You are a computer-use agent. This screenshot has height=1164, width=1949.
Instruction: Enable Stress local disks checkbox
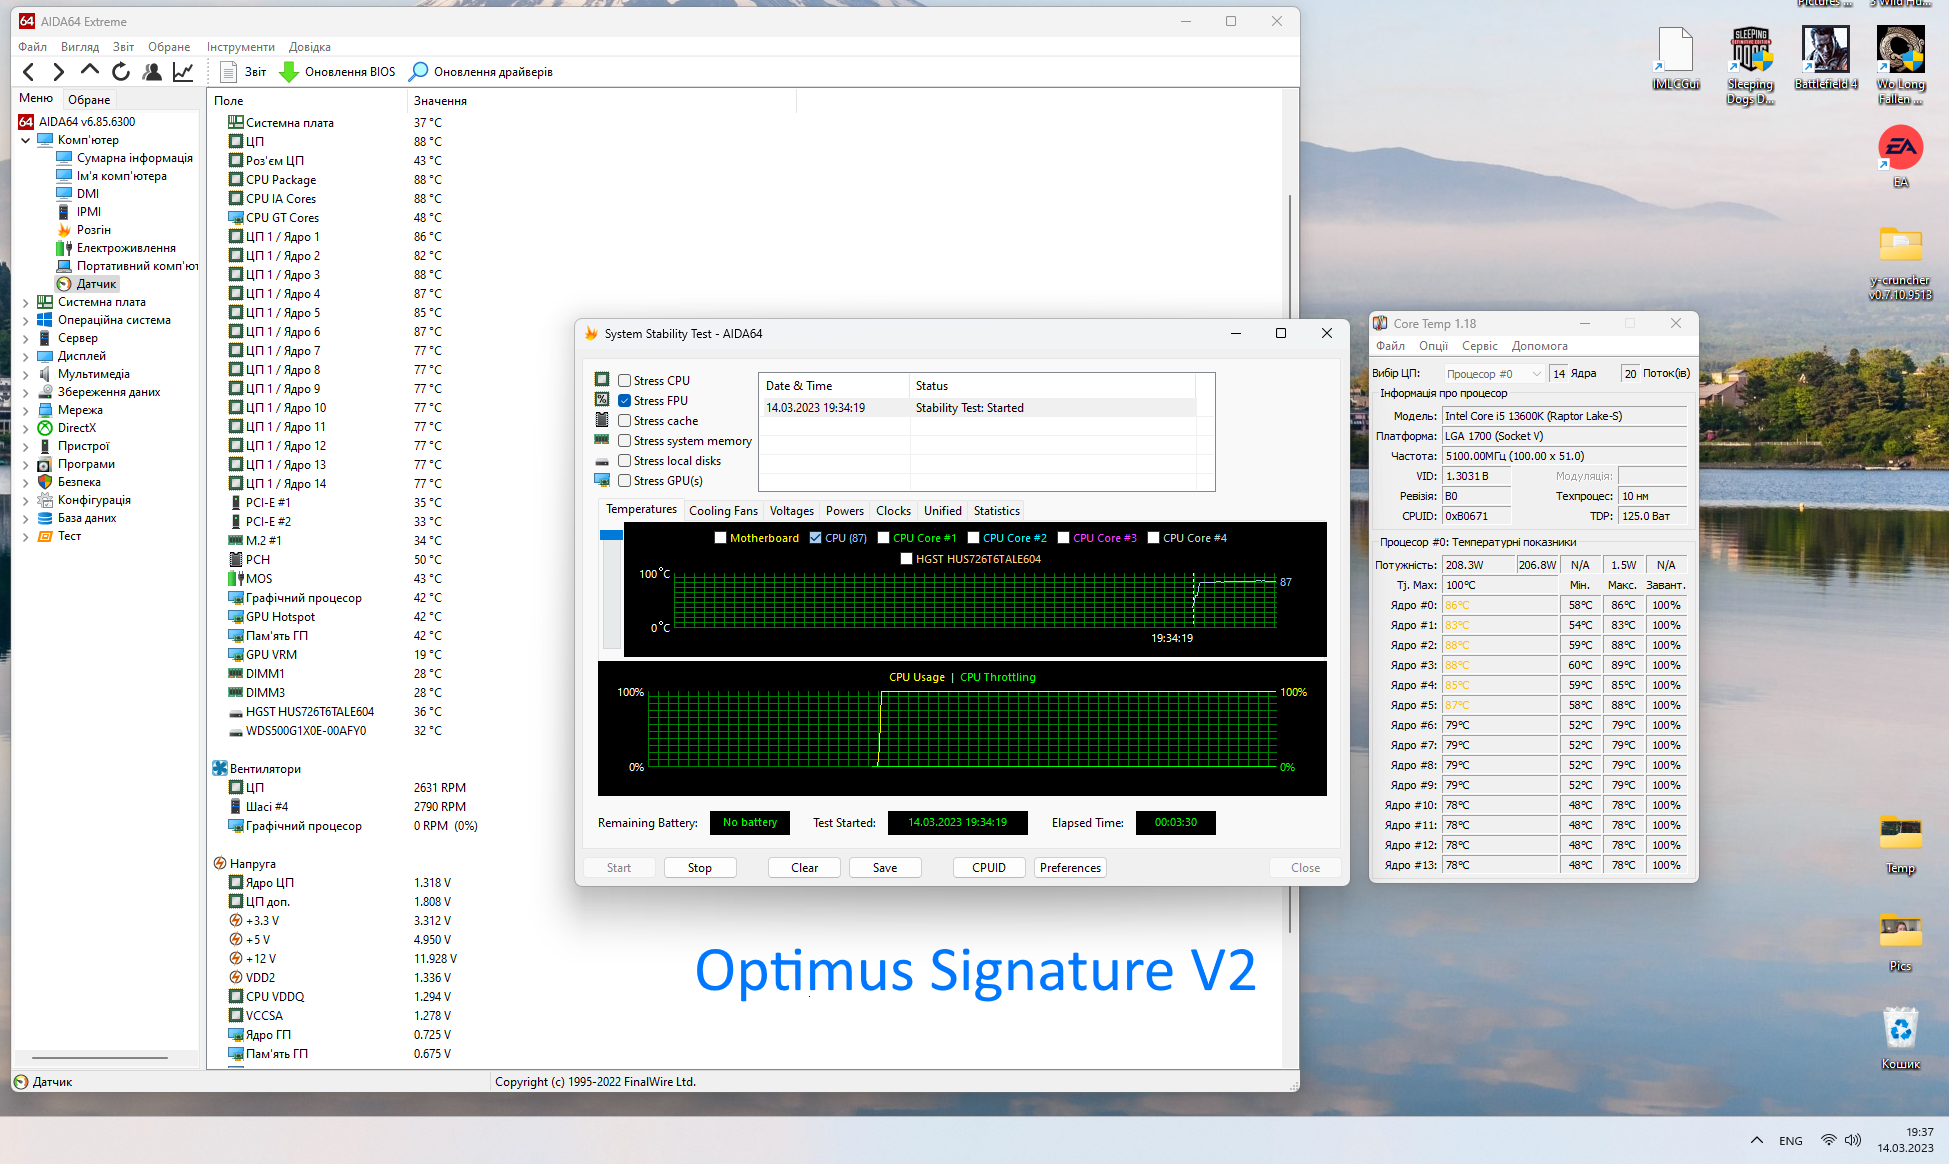click(624, 460)
